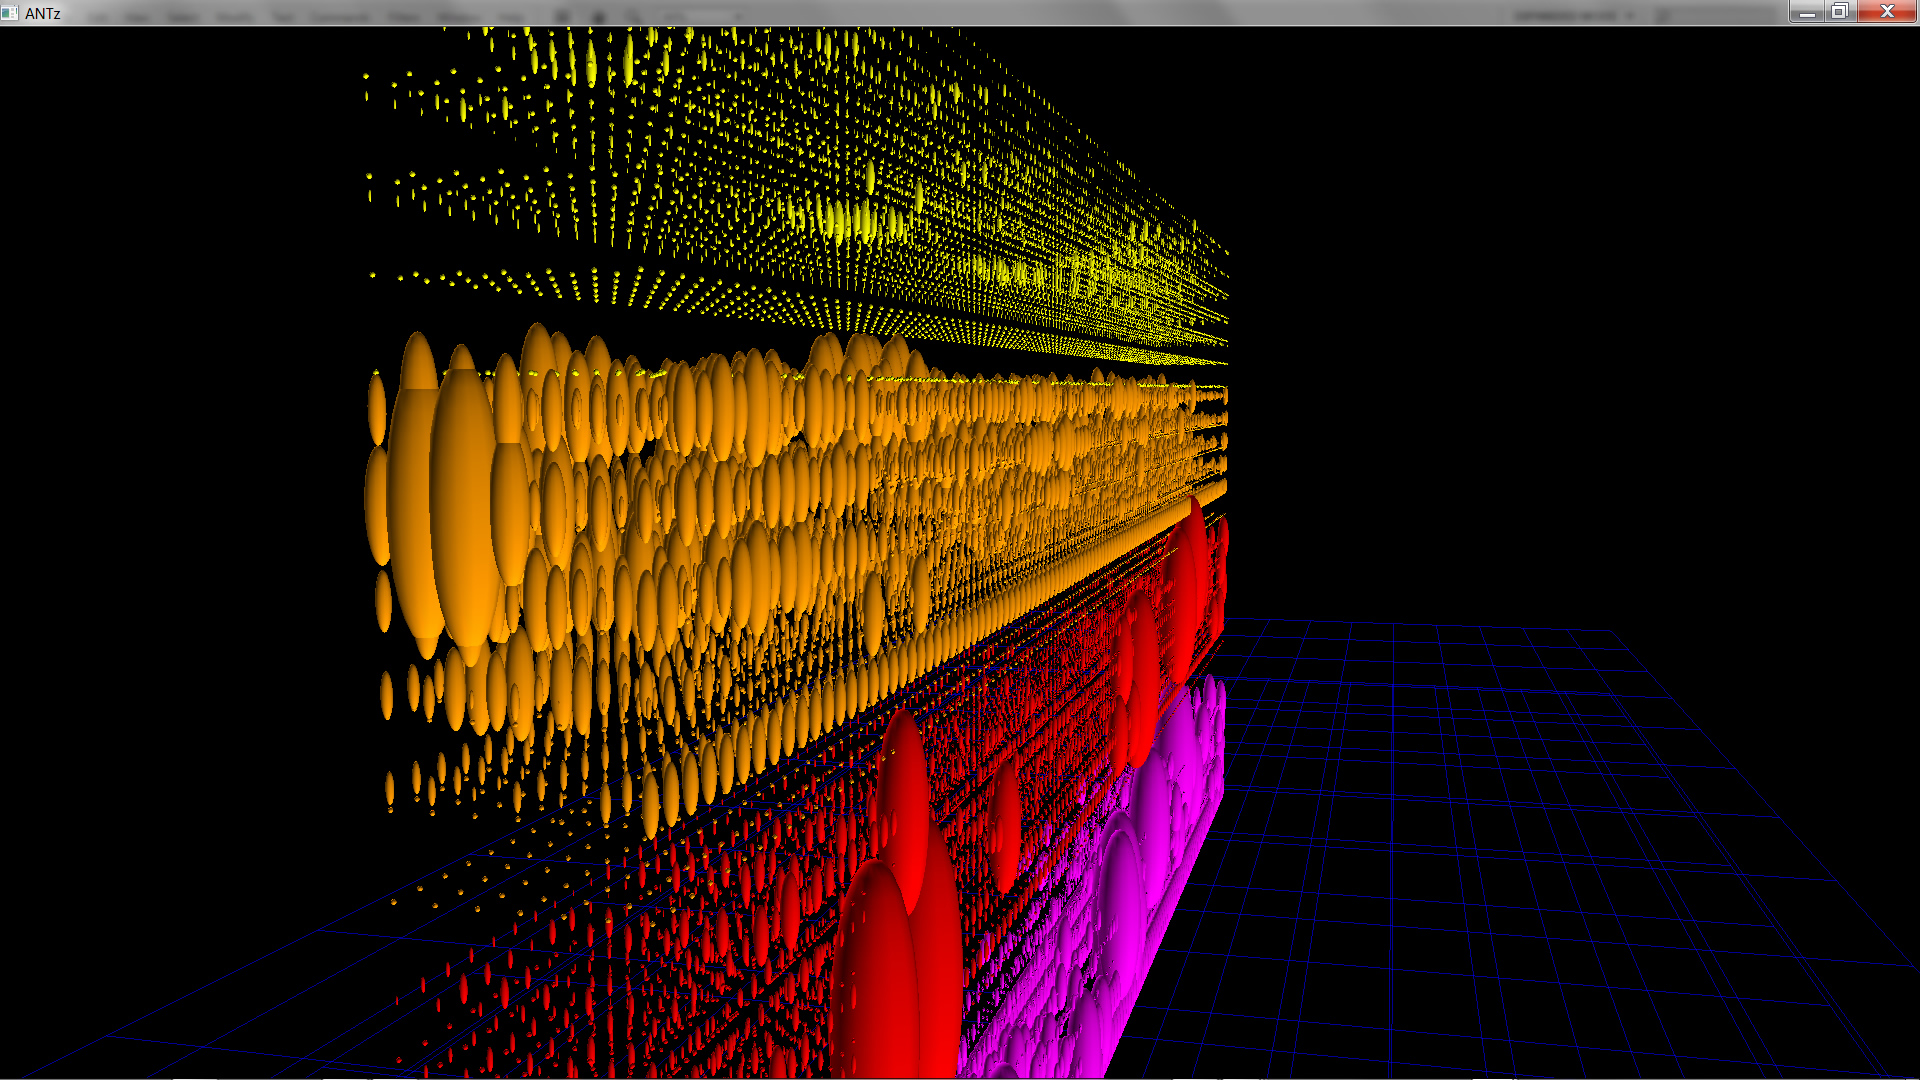This screenshot has width=1920, height=1080.
Task: Select the small yellow ellipsoid above the bright yellow cluster
Action: [x=870, y=178]
